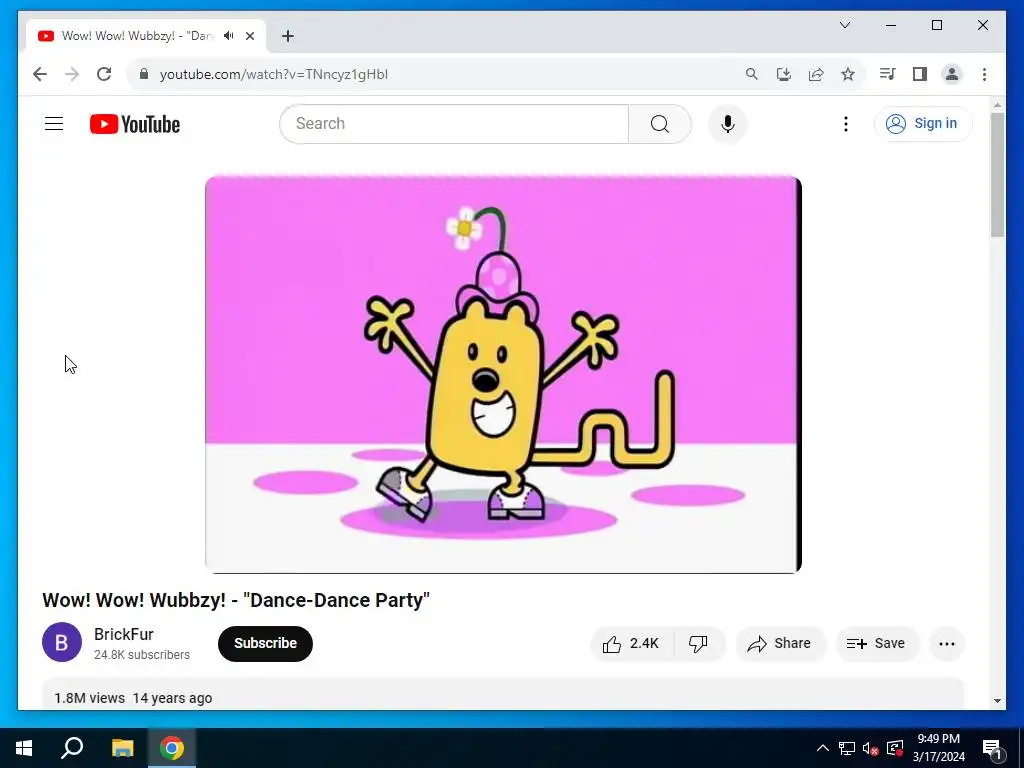Mute tab via speaker icon on tab
The image size is (1024, 768).
(x=229, y=36)
